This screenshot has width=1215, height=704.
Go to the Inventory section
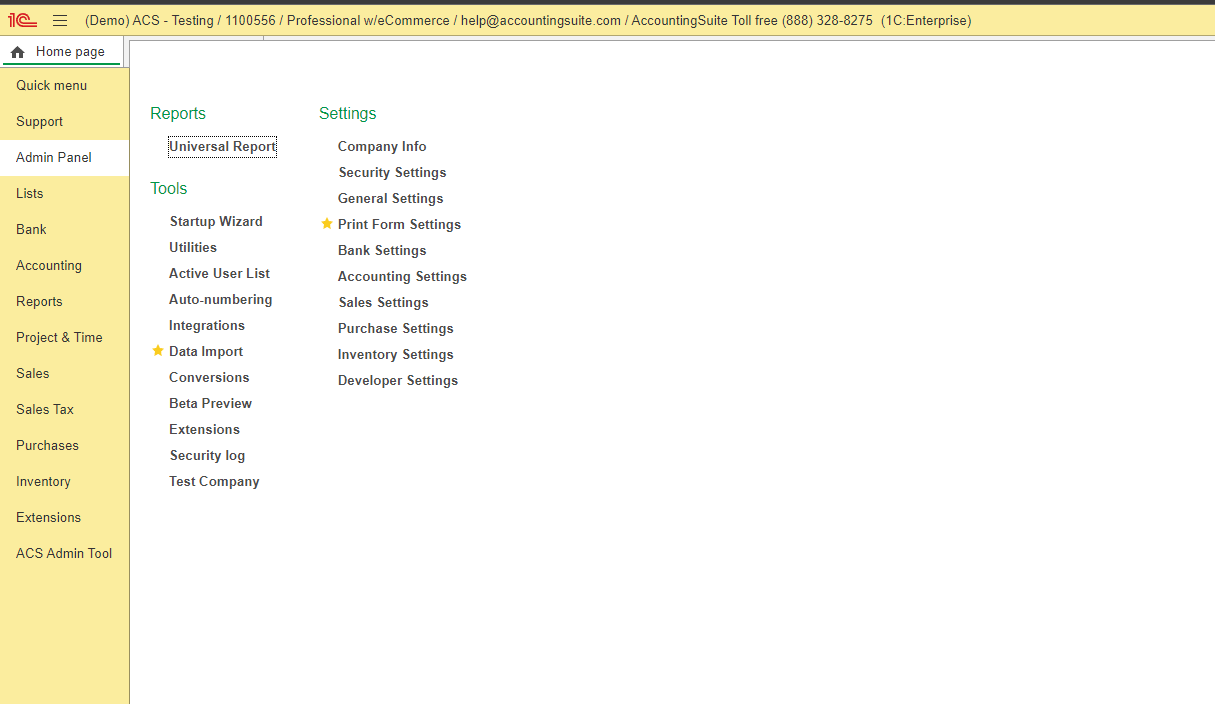[x=65, y=482]
